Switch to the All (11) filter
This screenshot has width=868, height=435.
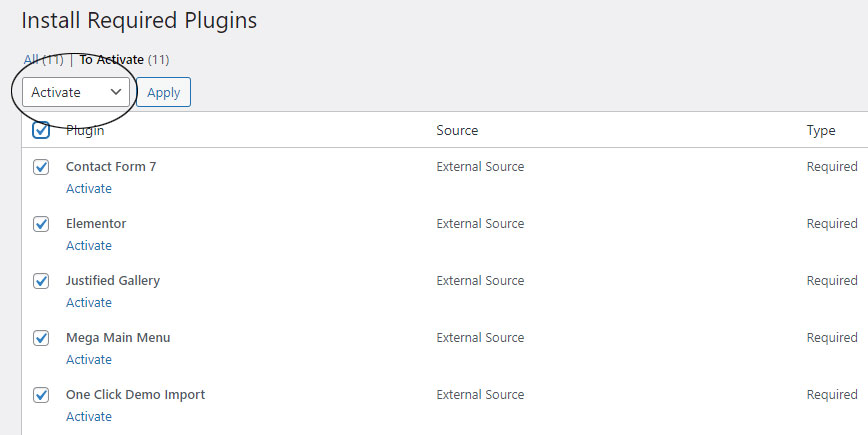43,59
